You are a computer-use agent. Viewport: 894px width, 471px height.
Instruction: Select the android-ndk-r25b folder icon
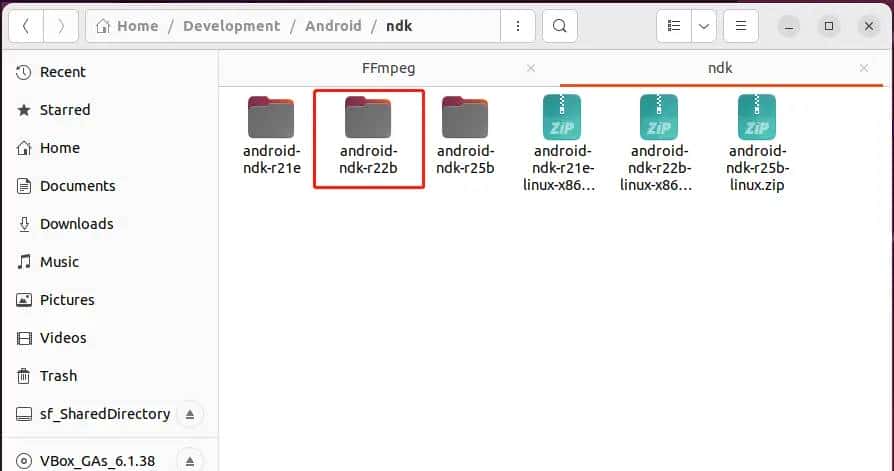pos(465,117)
